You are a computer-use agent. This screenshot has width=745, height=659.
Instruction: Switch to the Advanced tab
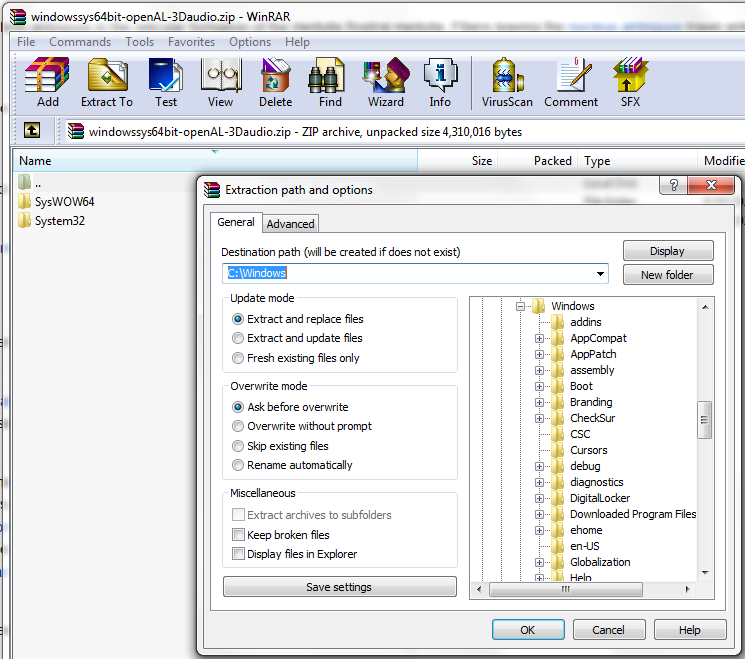pyautogui.click(x=290, y=224)
